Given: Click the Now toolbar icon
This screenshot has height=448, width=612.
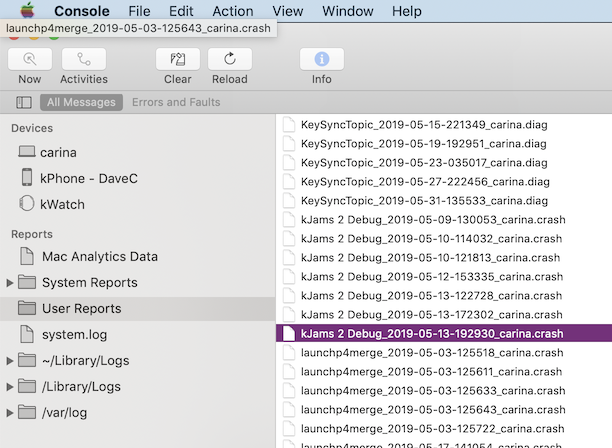Looking at the screenshot, I should click(30, 59).
